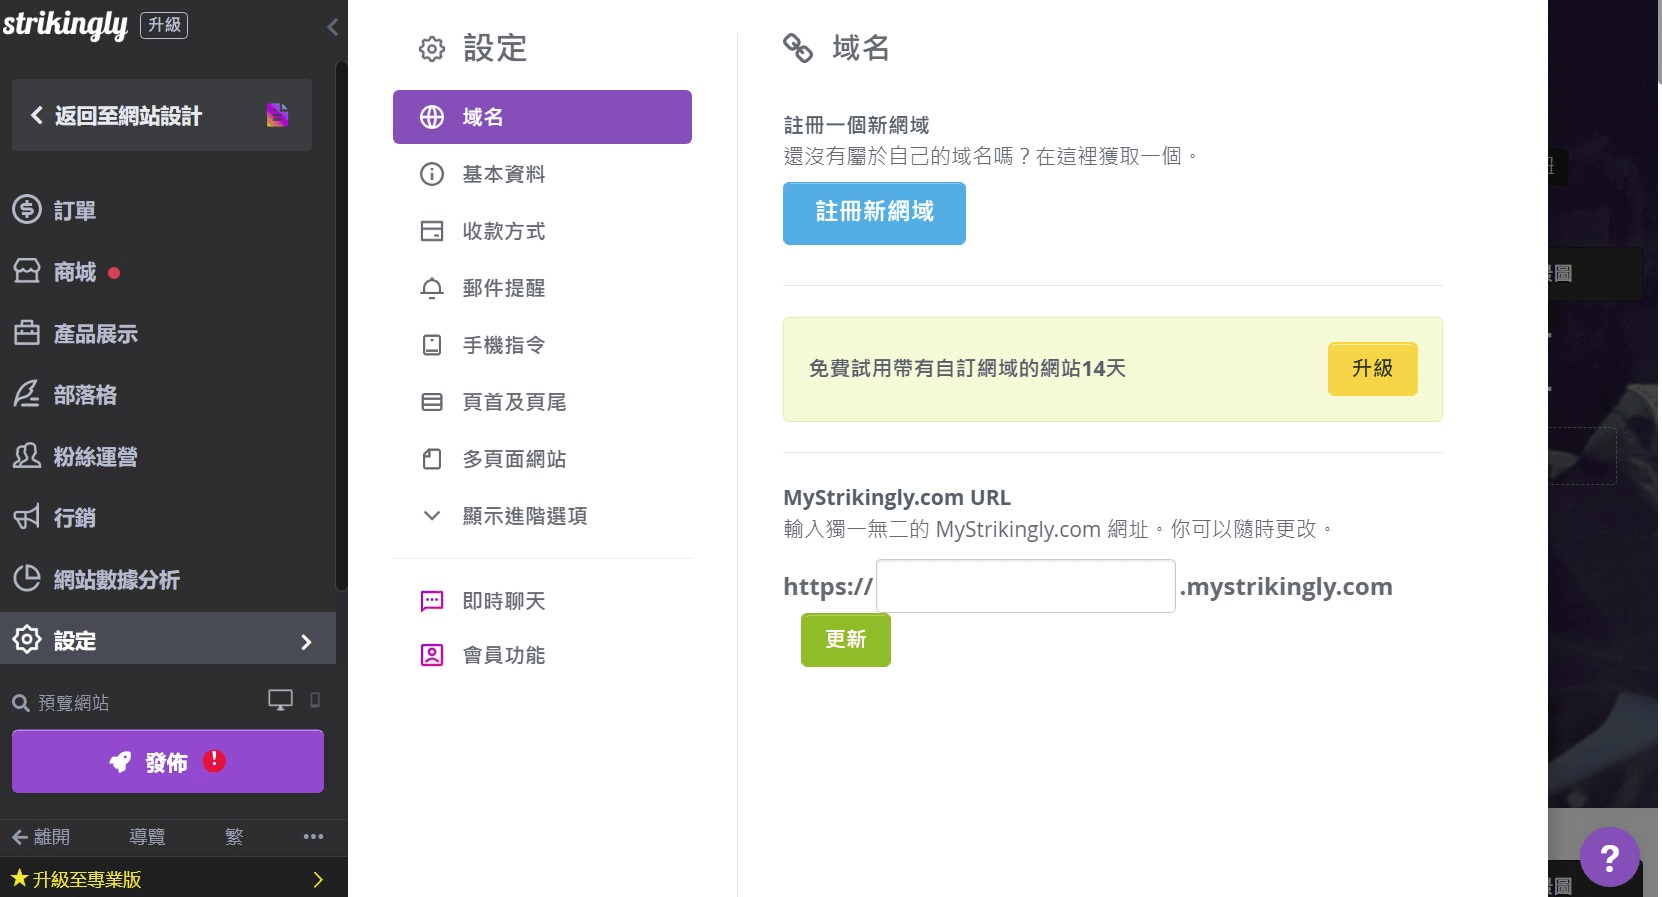Image resolution: width=1662 pixels, height=897 pixels.
Task: Collapse the left sidebar with the arrow
Action: [333, 27]
